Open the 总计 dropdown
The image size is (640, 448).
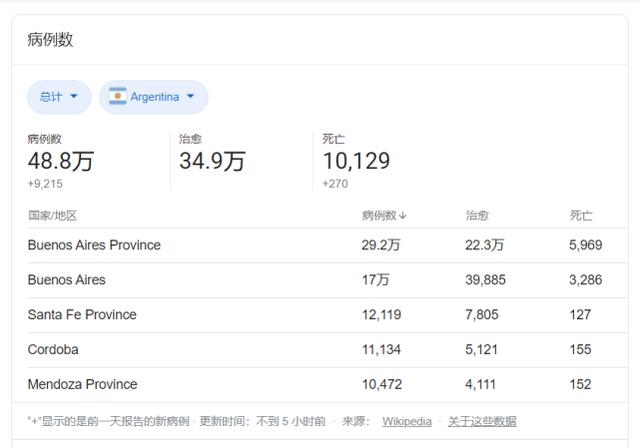point(59,97)
